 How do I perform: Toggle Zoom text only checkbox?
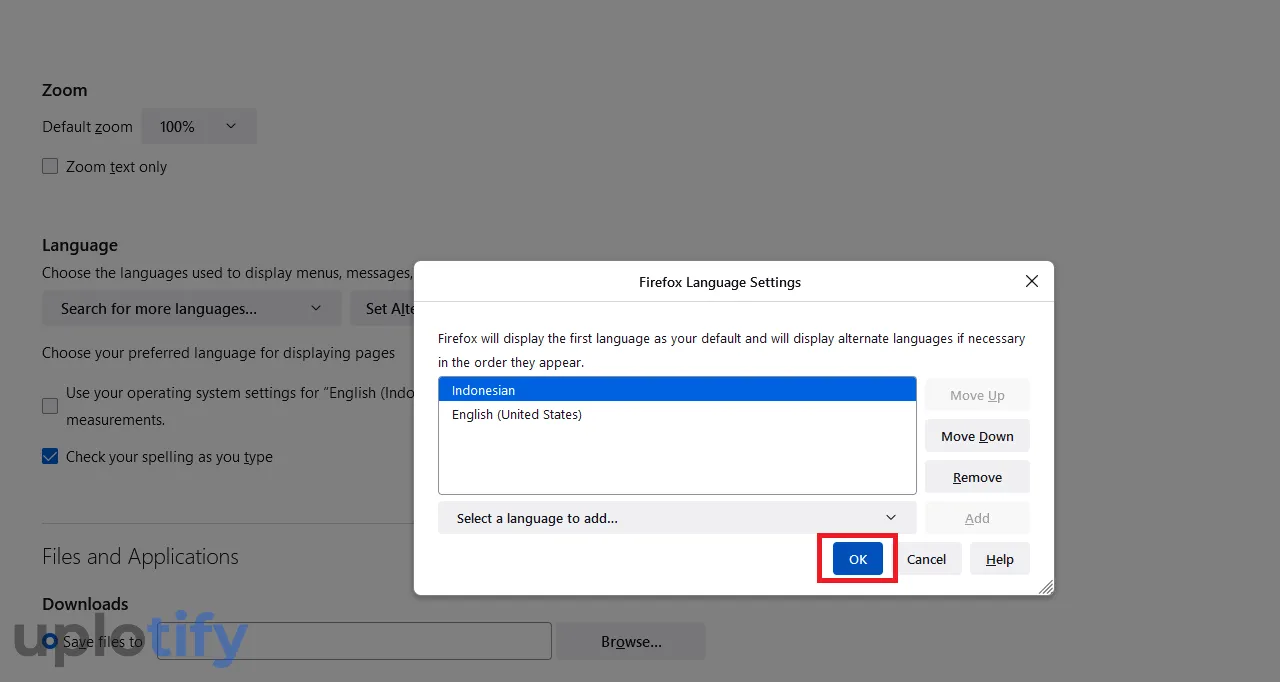[x=50, y=166]
